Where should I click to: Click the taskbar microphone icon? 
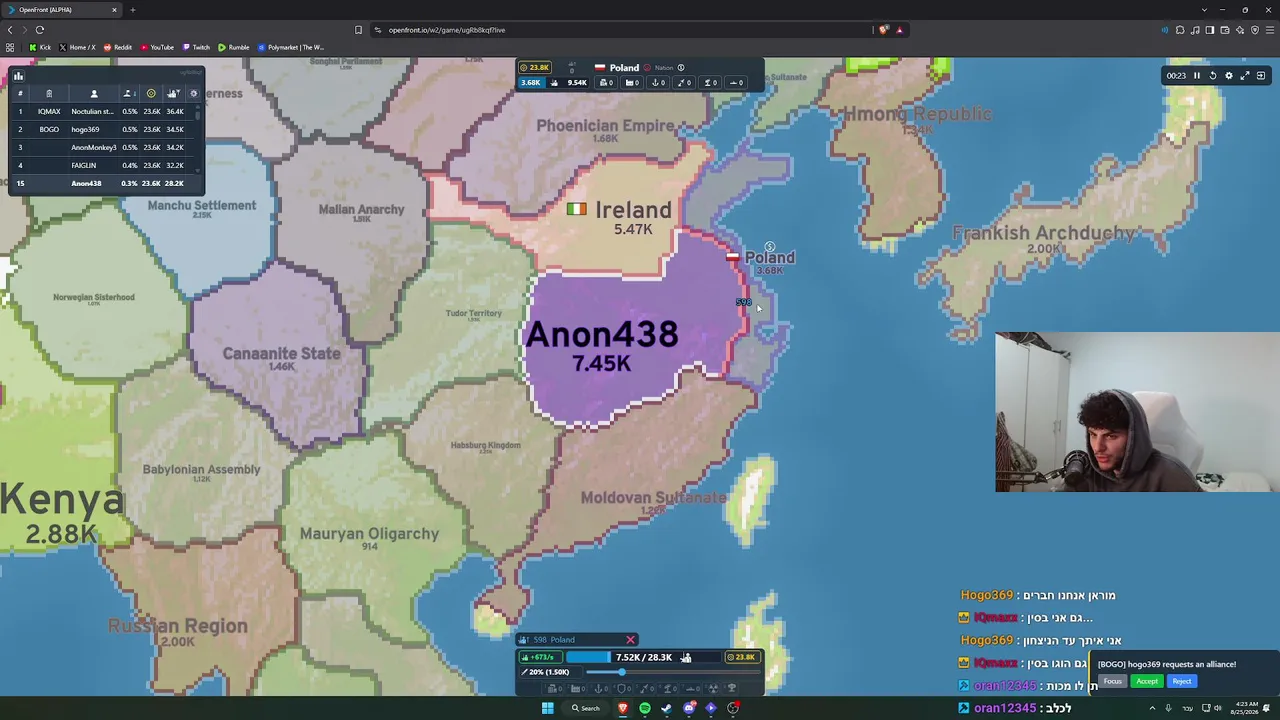(1168, 708)
